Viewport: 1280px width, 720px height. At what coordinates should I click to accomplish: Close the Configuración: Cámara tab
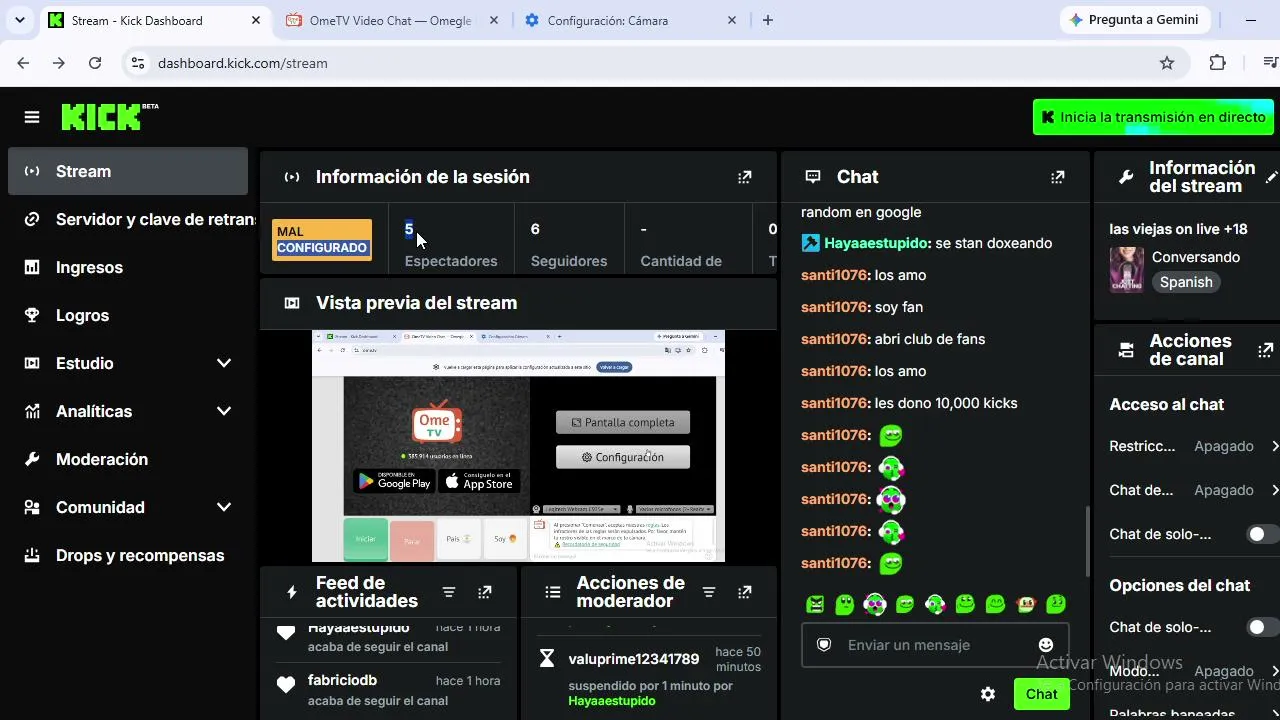(732, 20)
